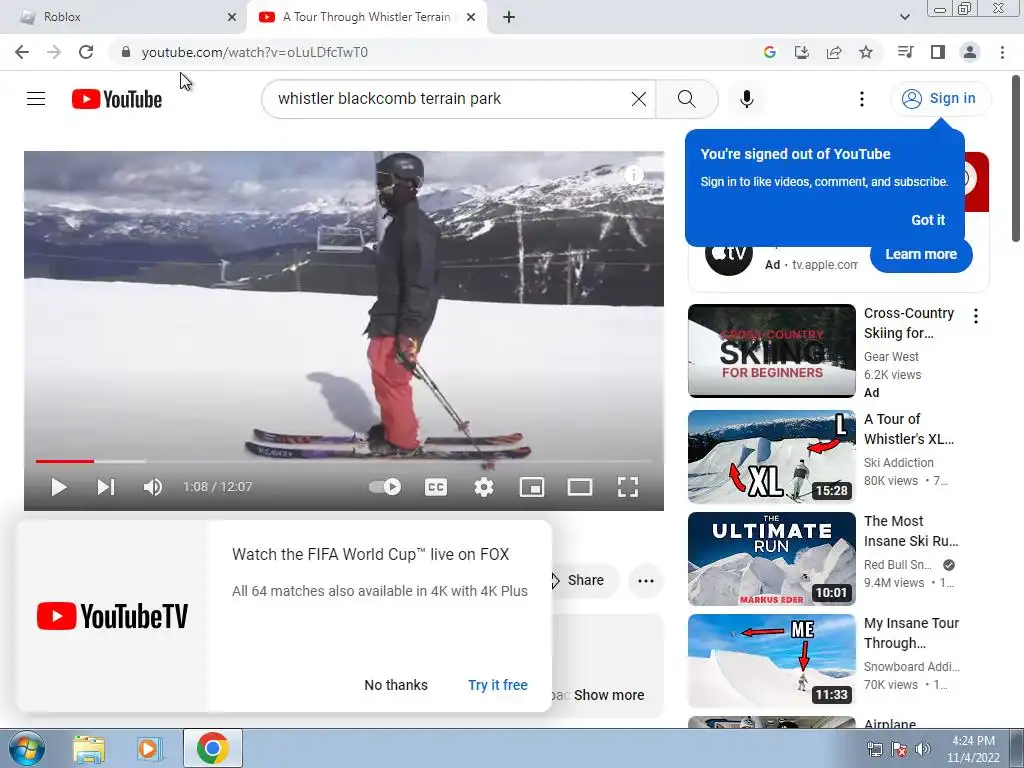The height and width of the screenshot is (768, 1024).
Task: Mute the video volume speaker icon
Action: (153, 487)
